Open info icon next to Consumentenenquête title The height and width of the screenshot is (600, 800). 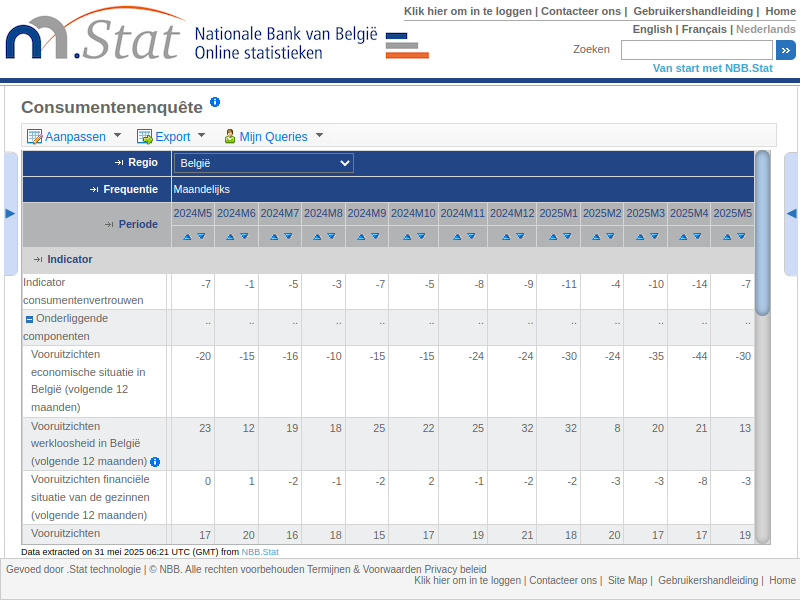tap(215, 103)
